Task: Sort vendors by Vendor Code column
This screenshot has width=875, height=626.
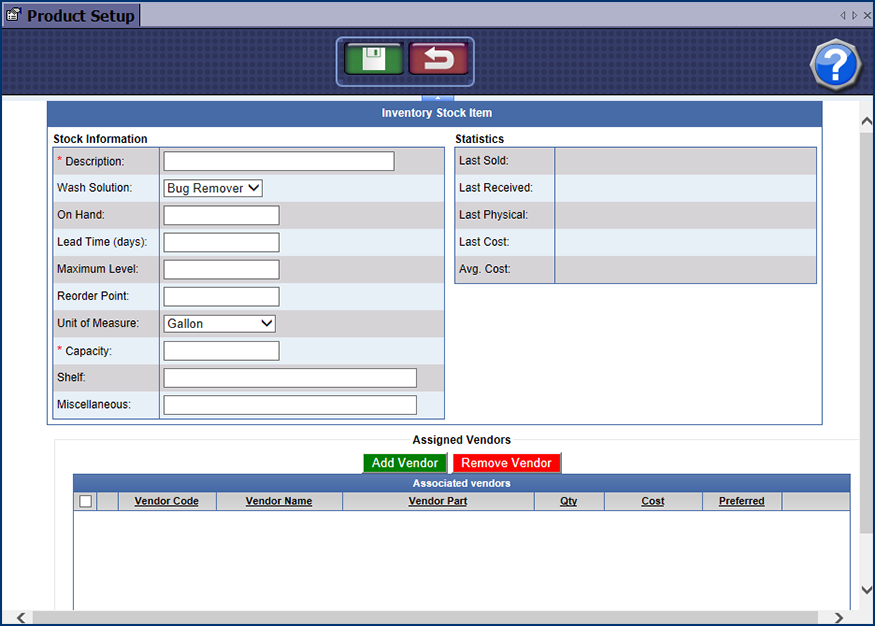Action: 166,501
